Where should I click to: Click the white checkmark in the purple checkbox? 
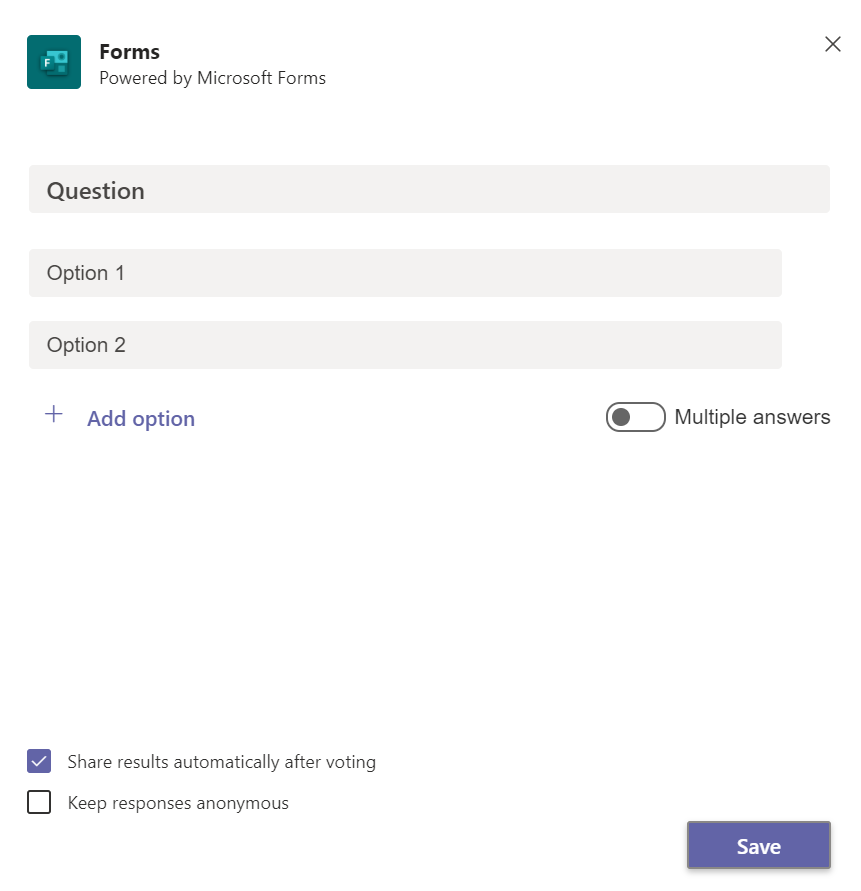point(39,761)
